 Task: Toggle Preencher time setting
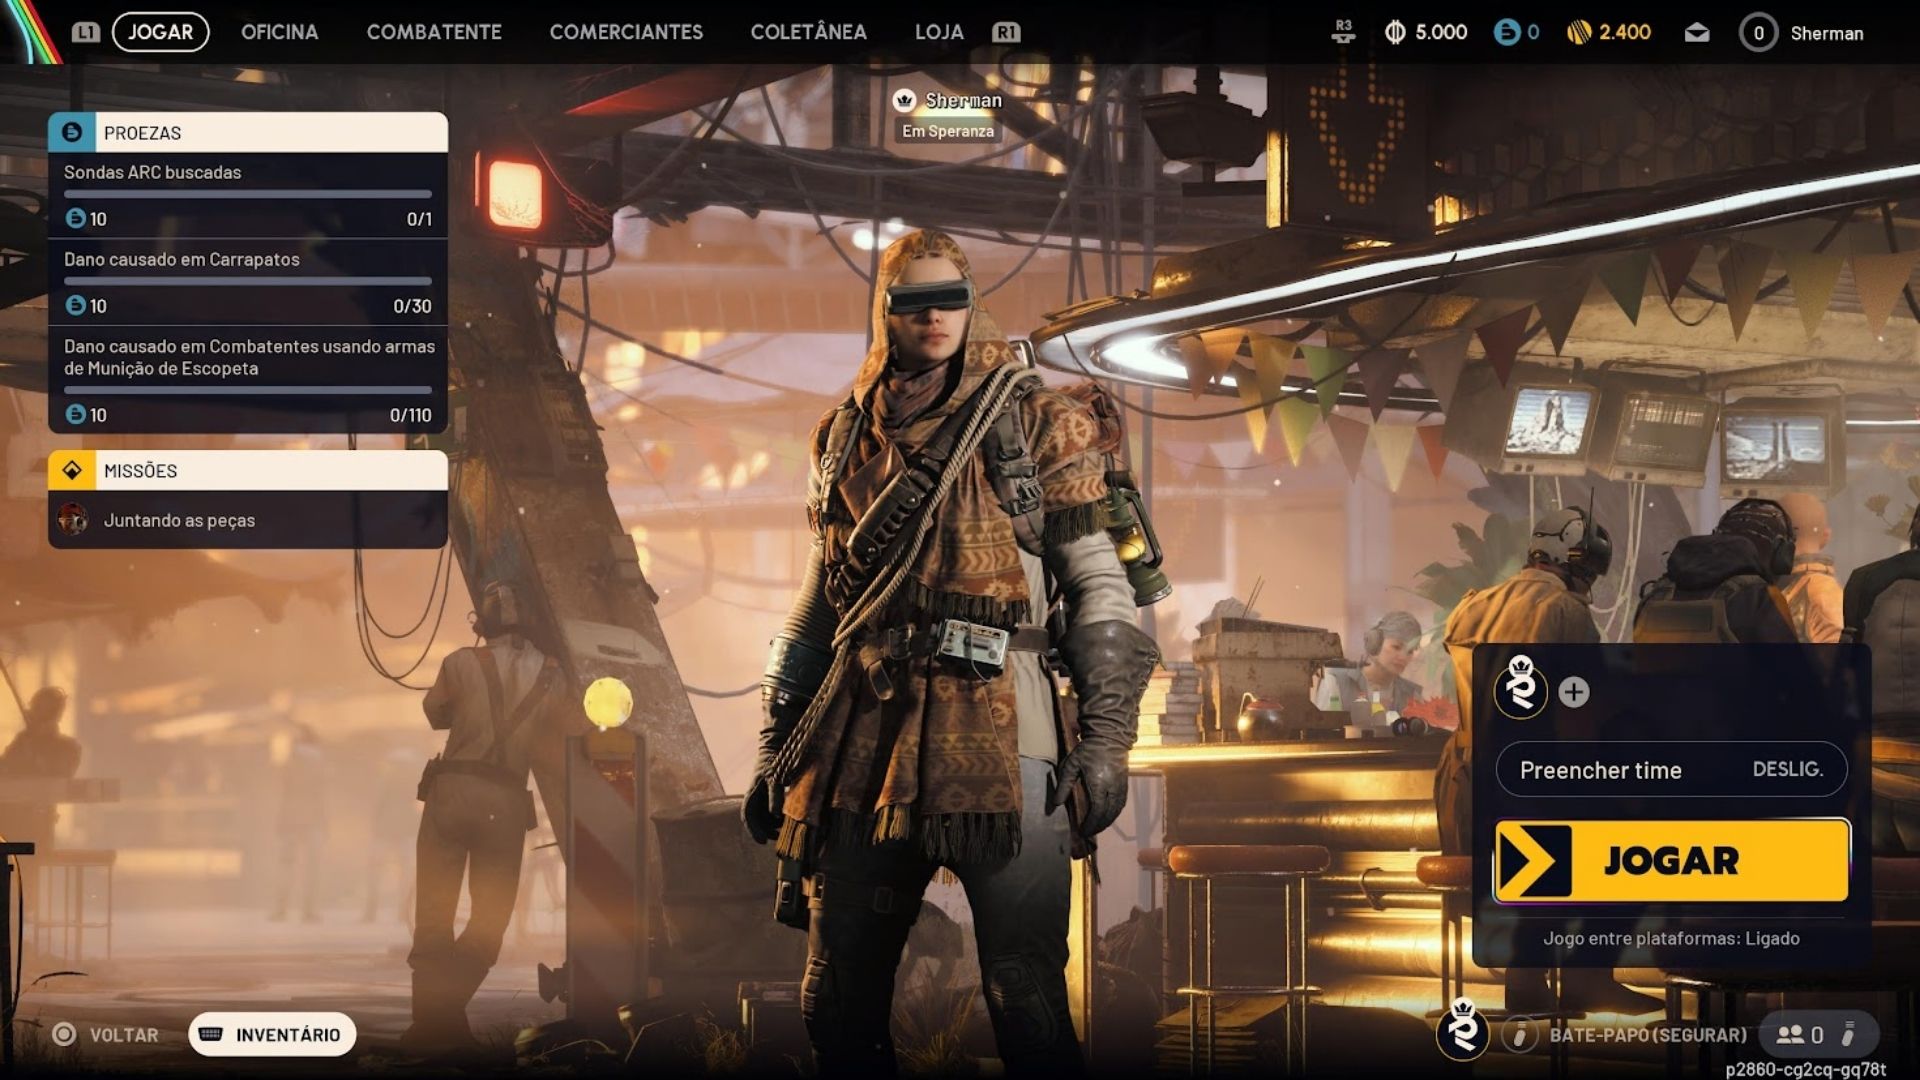[1671, 770]
